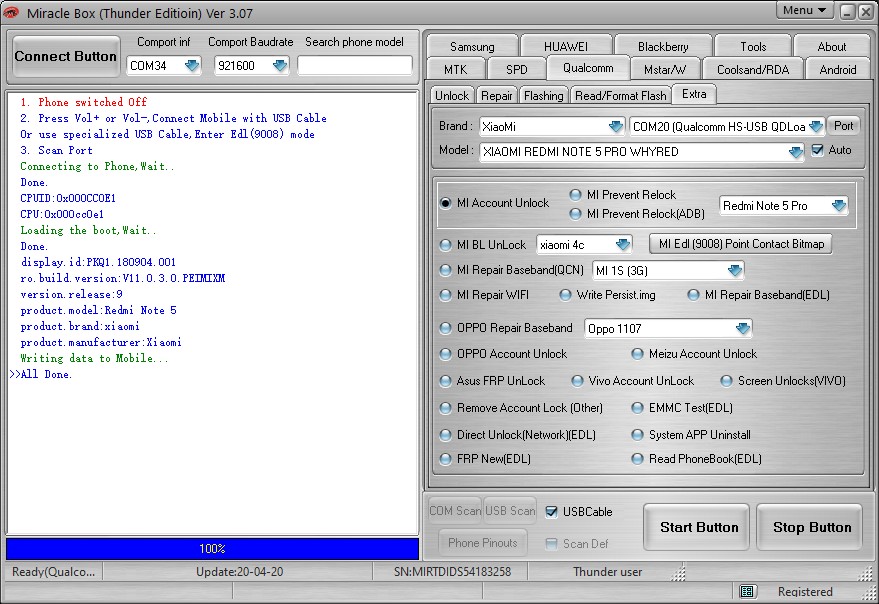
Task: Open the Repair sub-tab
Action: [x=497, y=96]
